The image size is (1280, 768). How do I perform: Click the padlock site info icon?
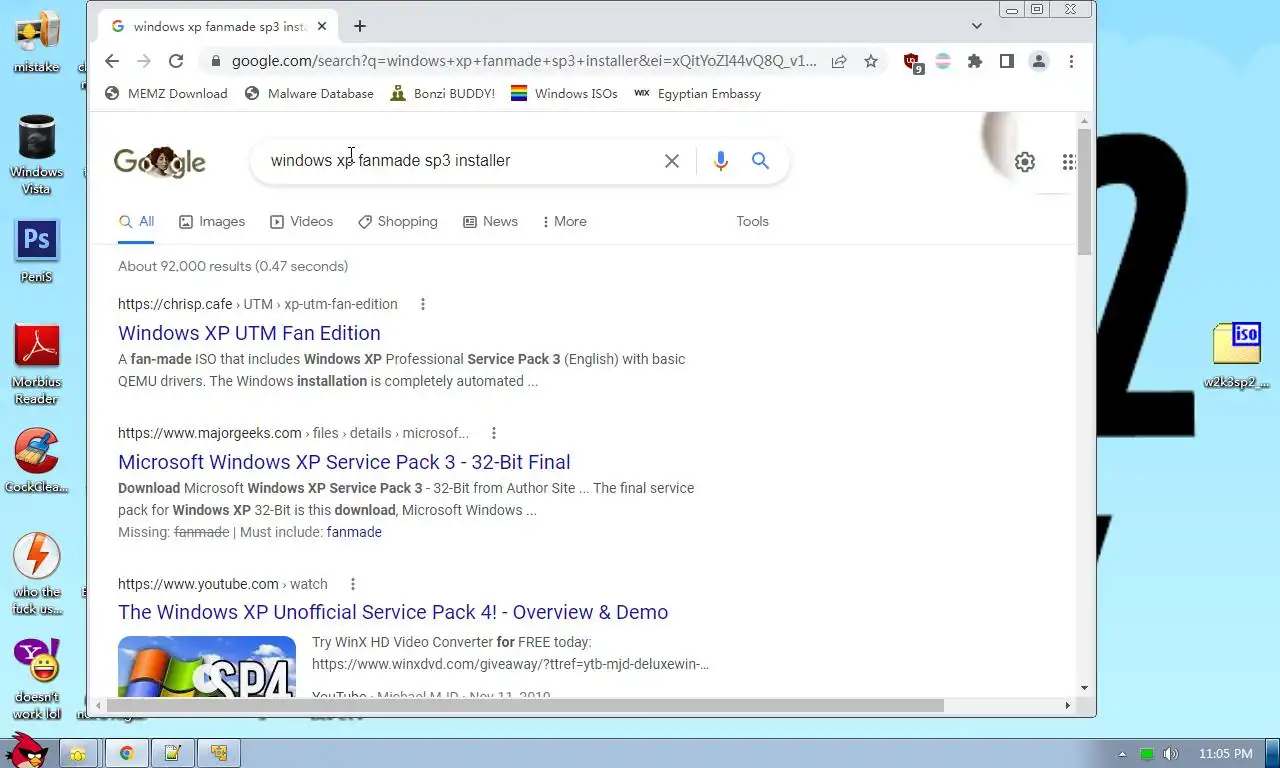pos(214,61)
